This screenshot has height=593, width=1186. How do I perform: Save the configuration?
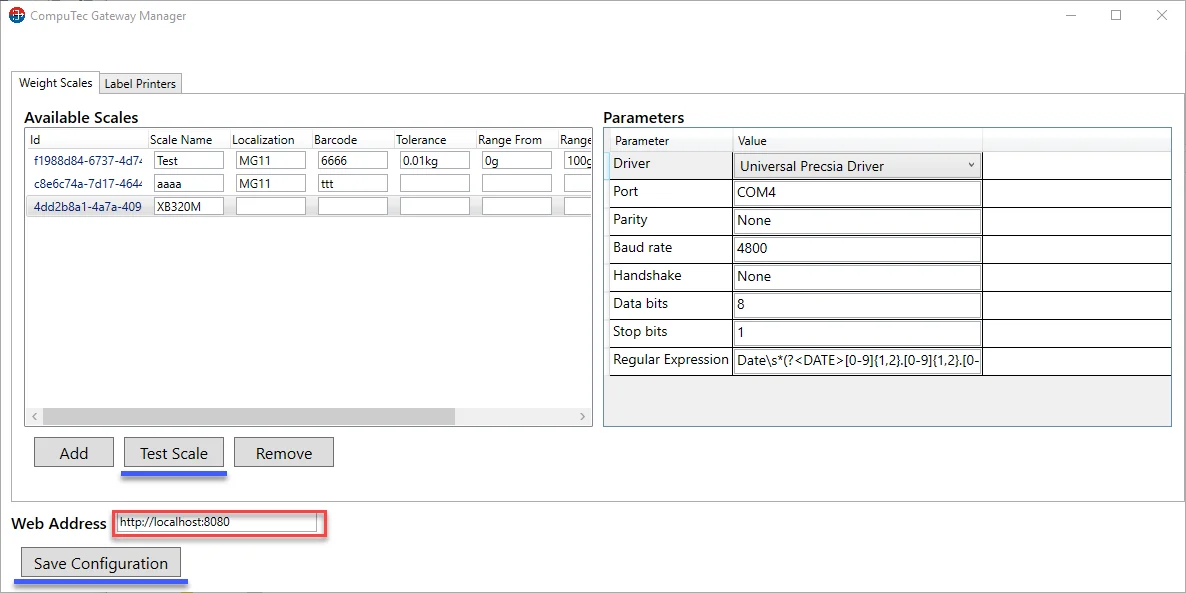101,563
